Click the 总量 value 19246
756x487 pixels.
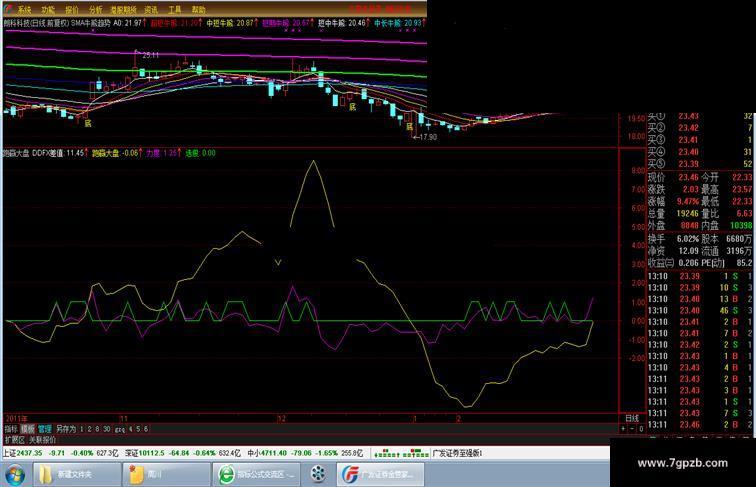click(688, 213)
